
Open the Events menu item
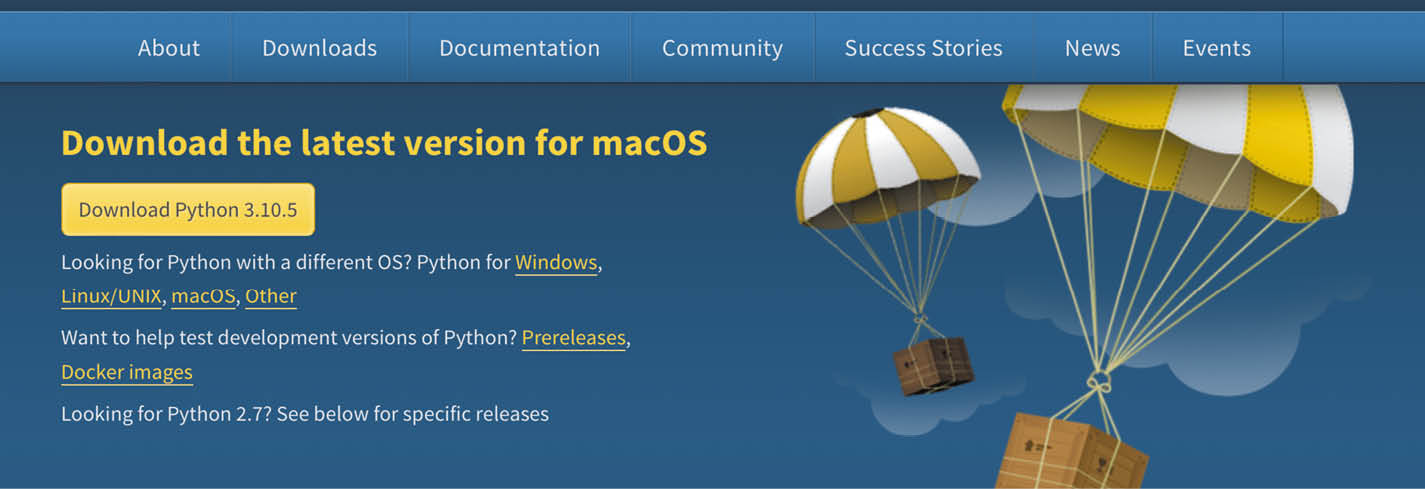1216,48
